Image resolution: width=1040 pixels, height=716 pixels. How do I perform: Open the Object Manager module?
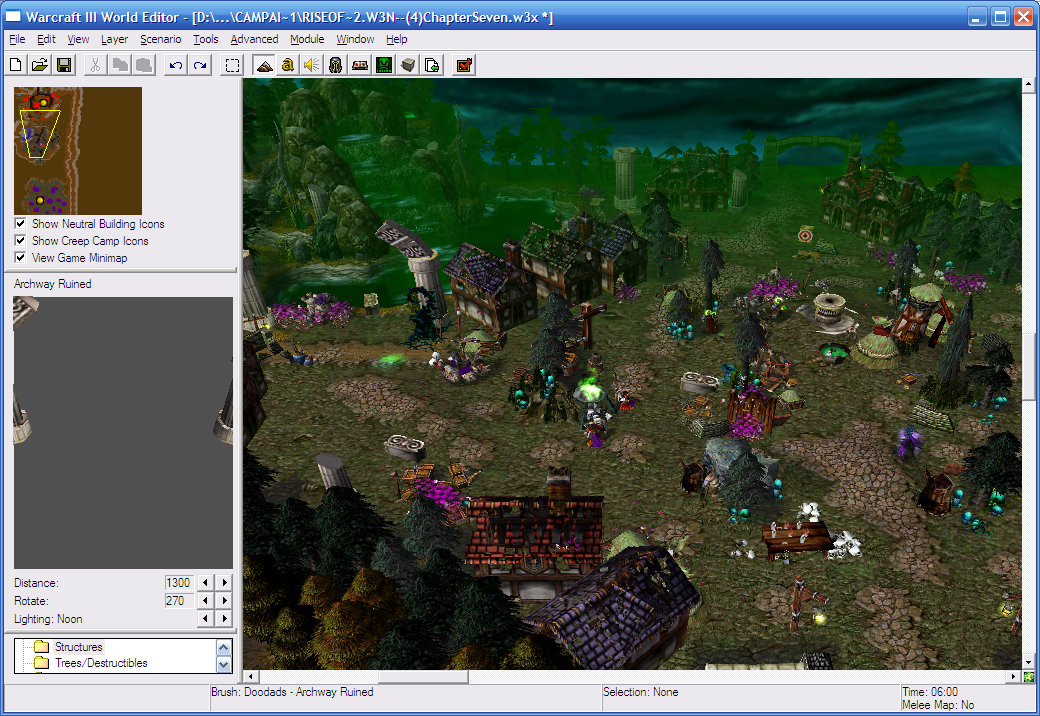pos(408,65)
